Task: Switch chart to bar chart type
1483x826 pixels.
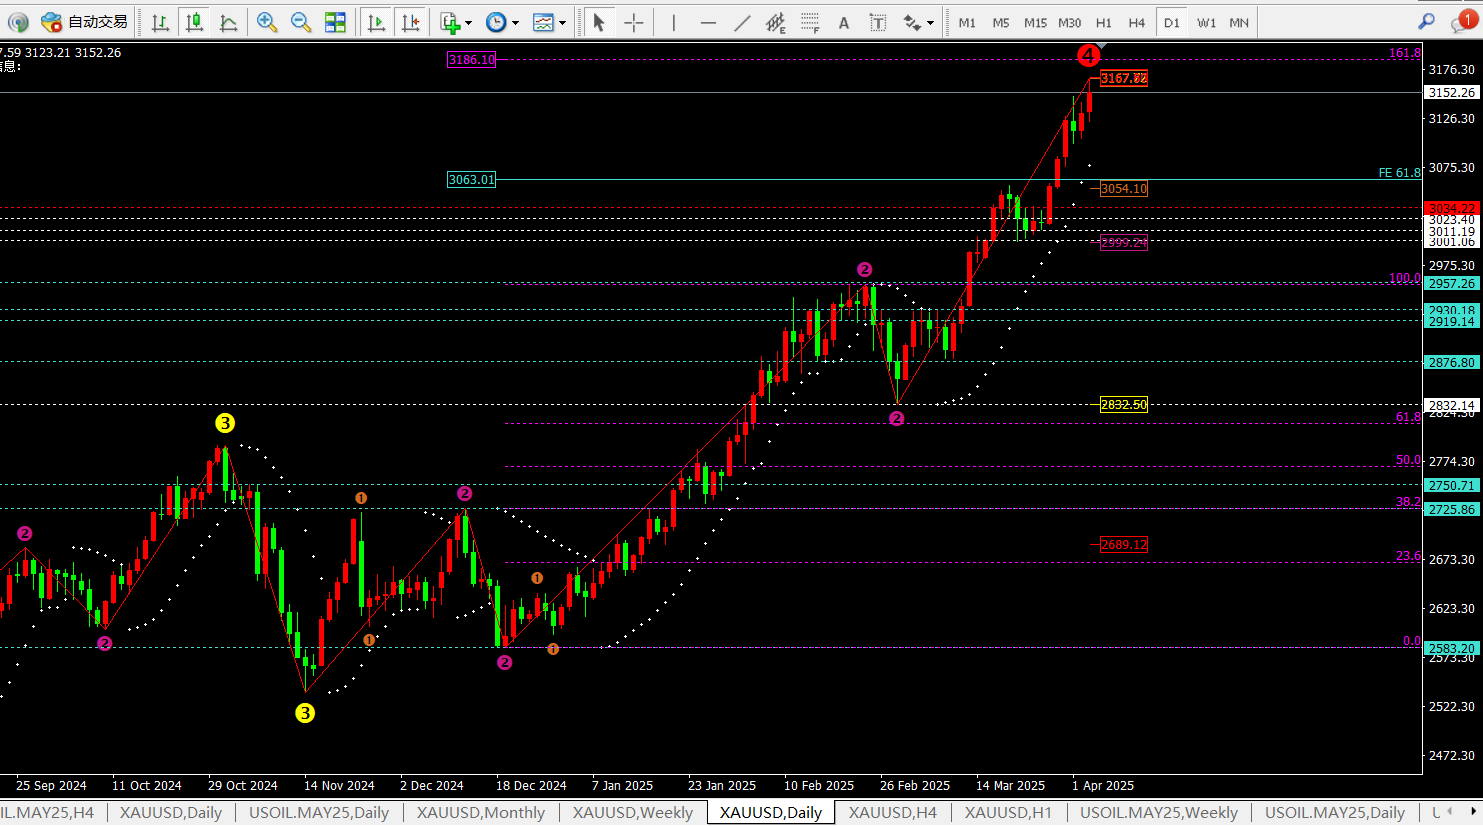Action: click(x=160, y=22)
